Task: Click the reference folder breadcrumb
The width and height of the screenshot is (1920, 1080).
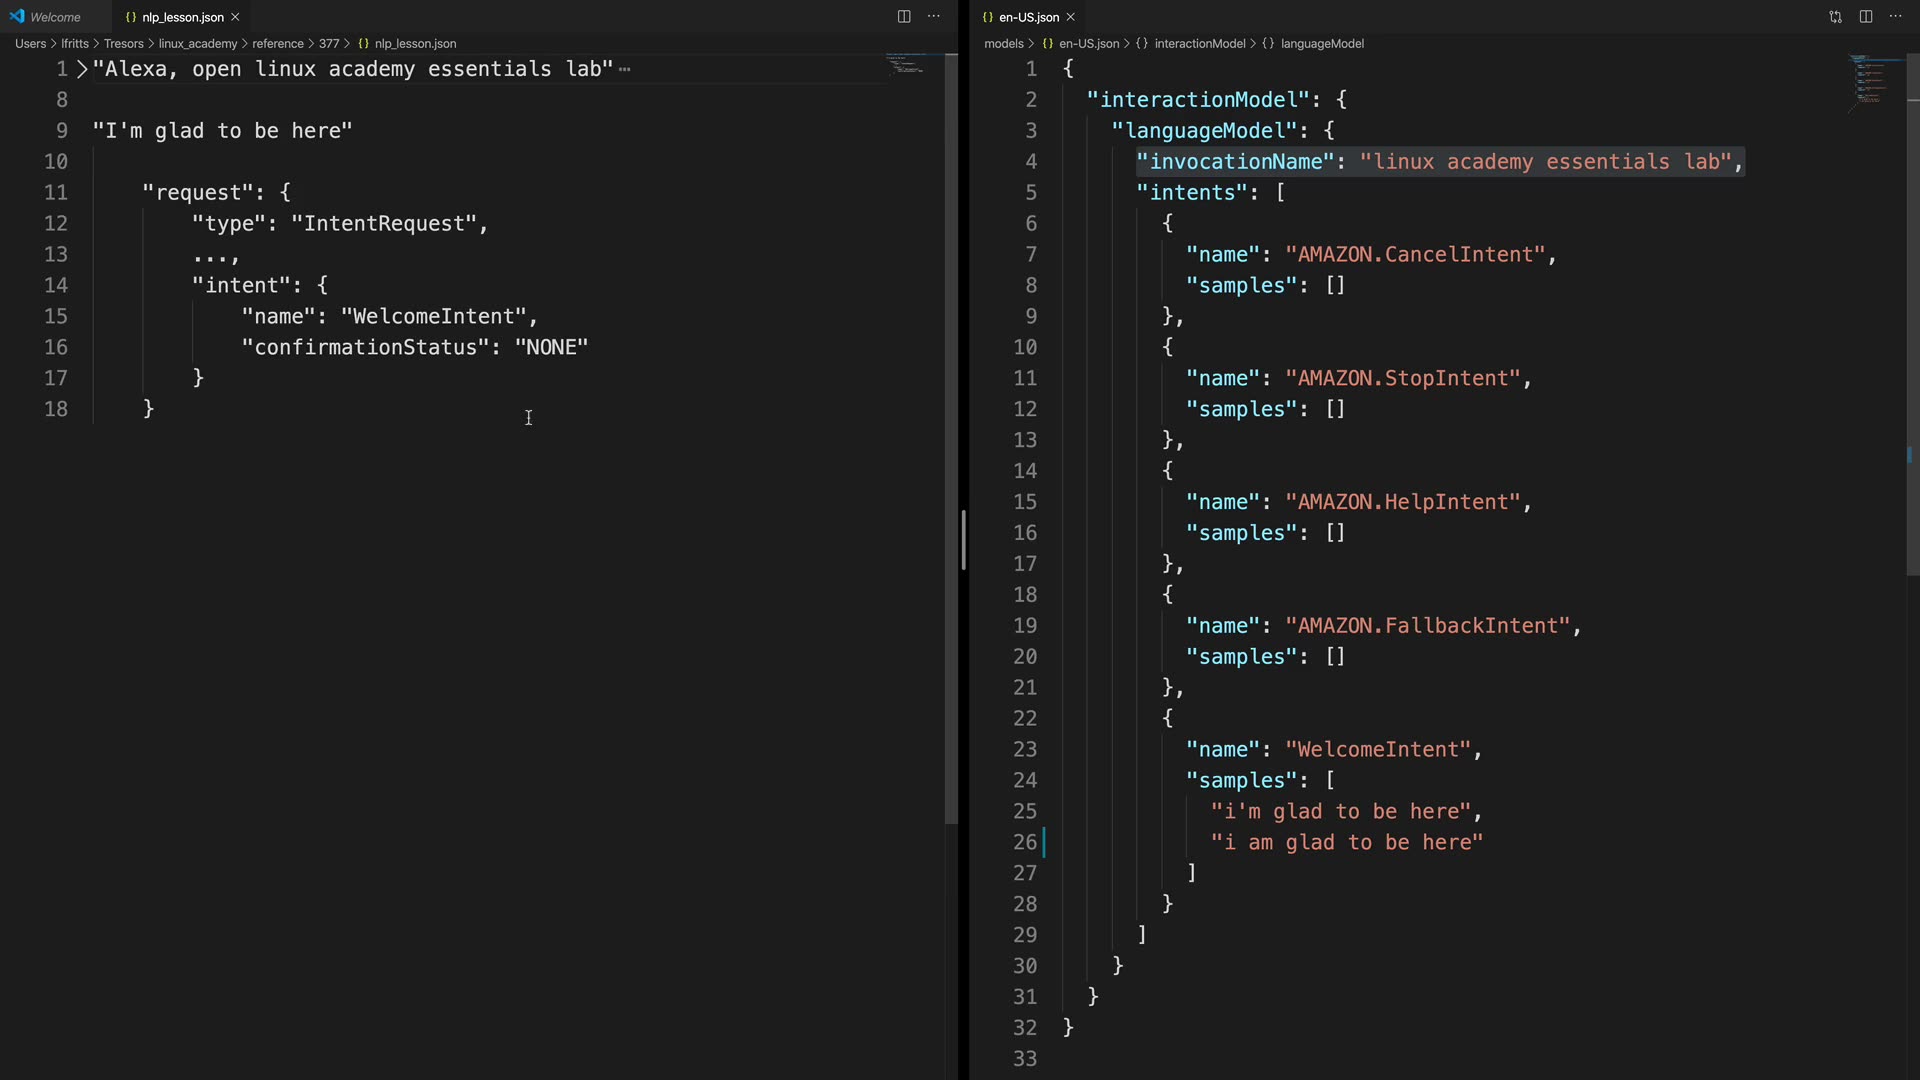Action: pyautogui.click(x=277, y=44)
